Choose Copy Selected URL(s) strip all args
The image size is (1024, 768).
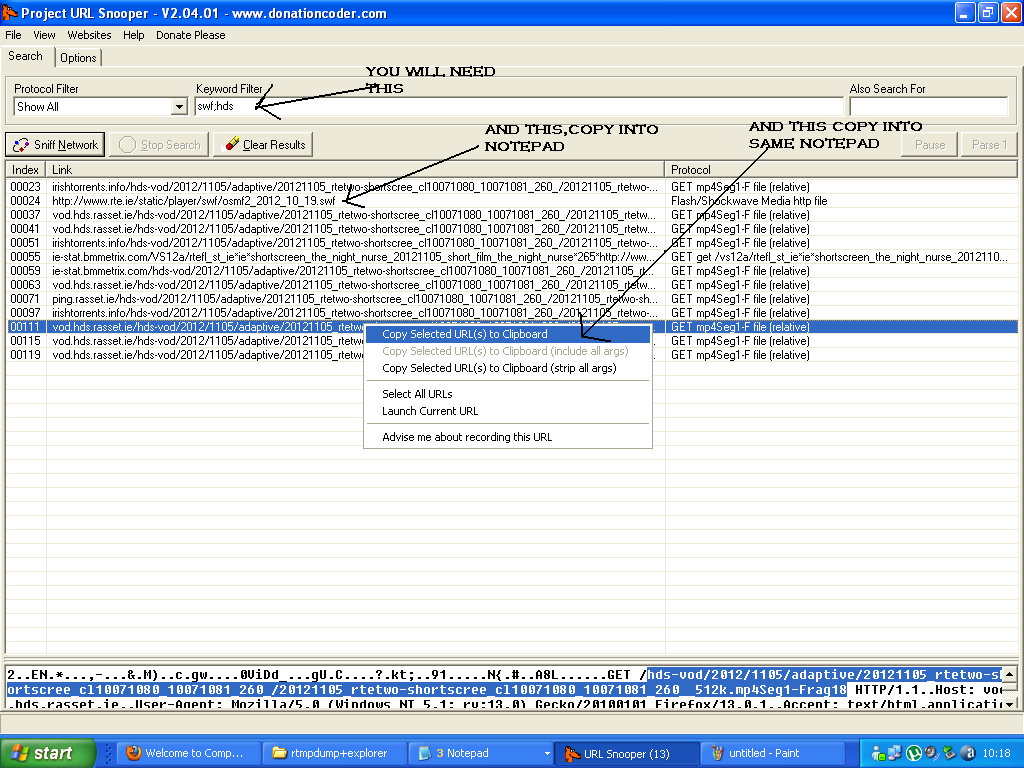coord(507,368)
